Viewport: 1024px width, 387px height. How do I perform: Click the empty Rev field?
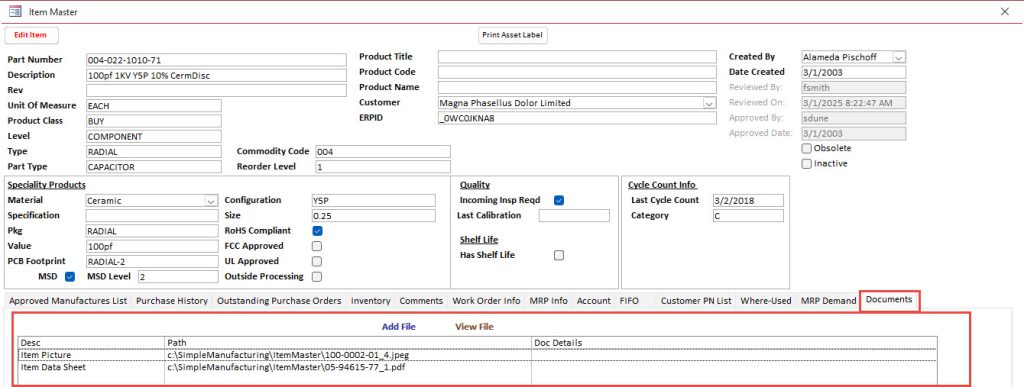216,91
